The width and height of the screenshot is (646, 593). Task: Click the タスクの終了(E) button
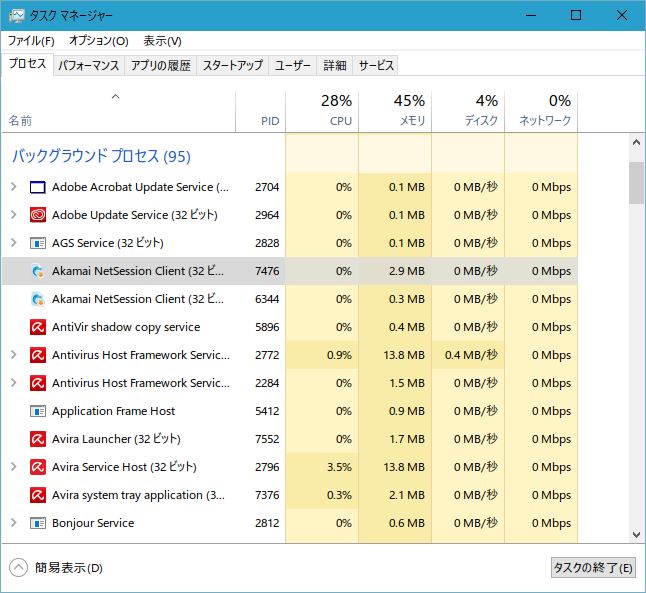[593, 568]
